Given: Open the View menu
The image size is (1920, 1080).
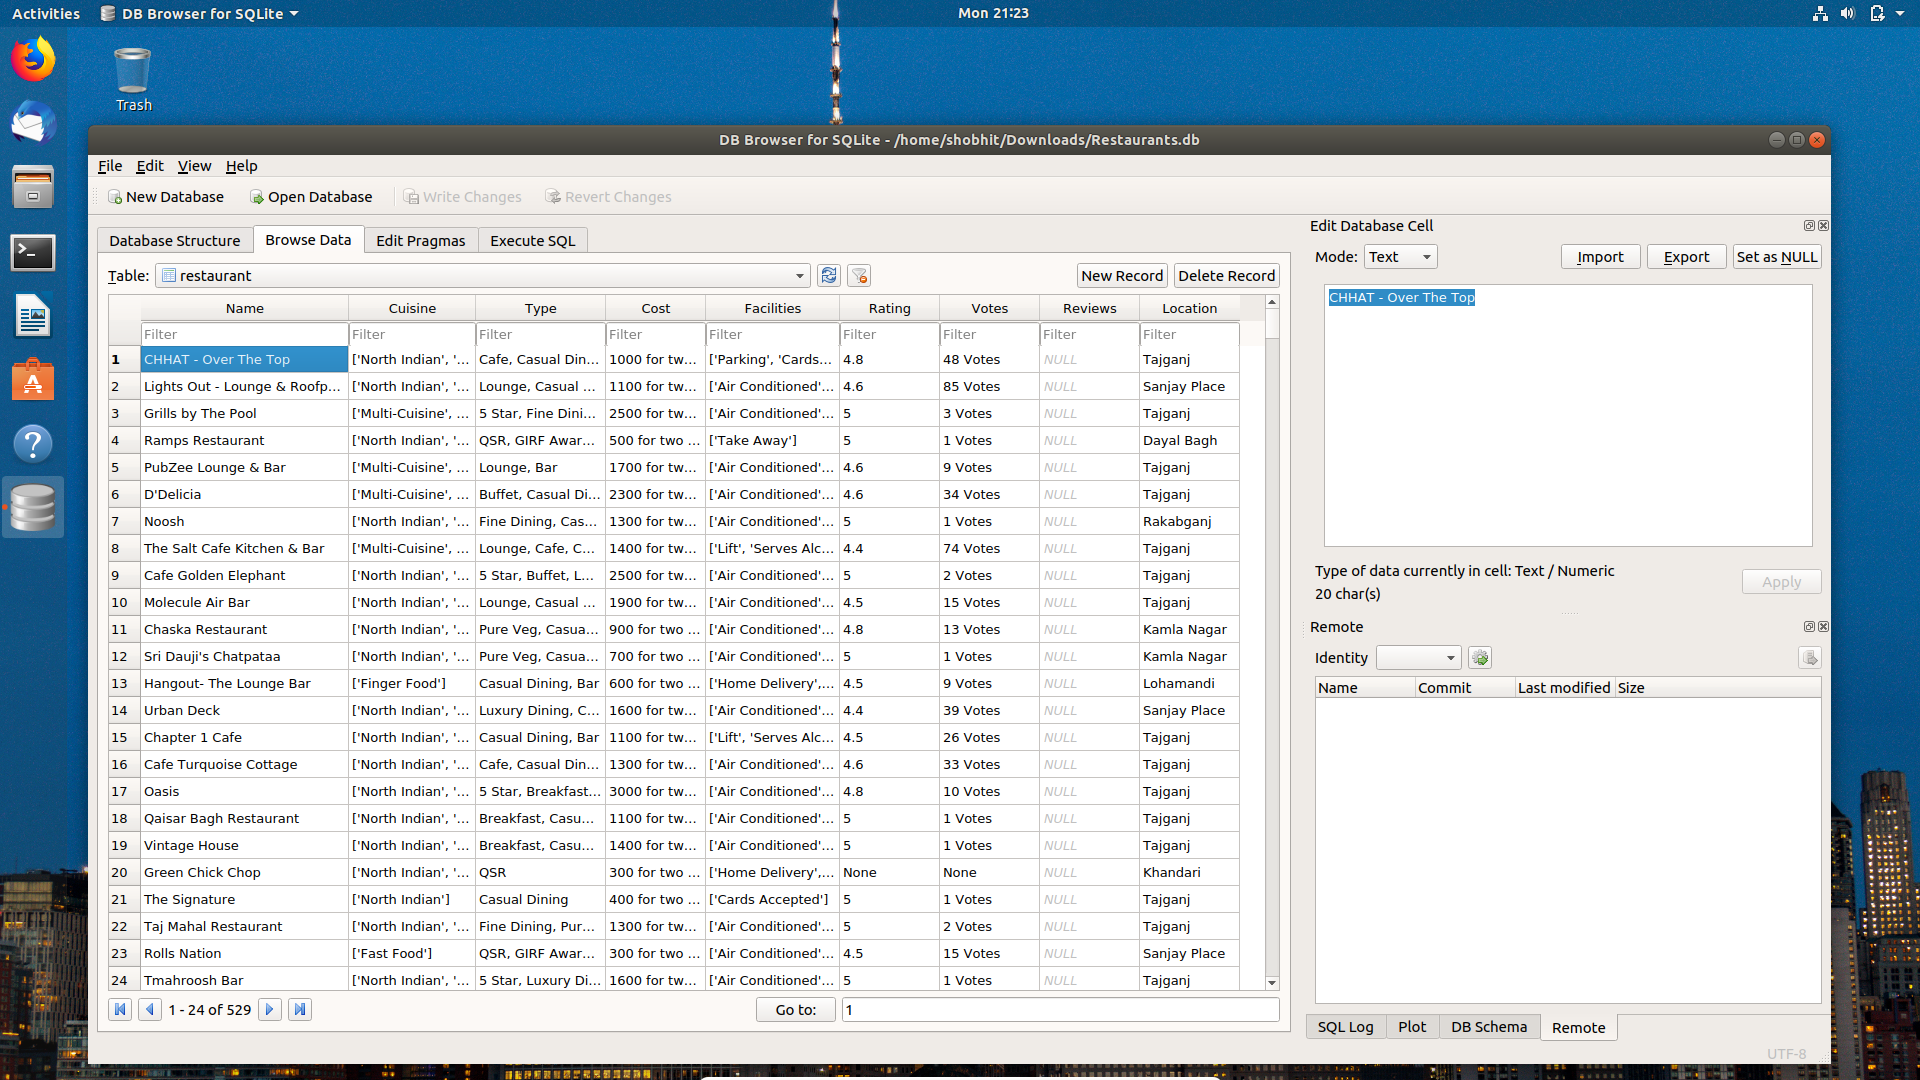Looking at the screenshot, I should tap(194, 166).
